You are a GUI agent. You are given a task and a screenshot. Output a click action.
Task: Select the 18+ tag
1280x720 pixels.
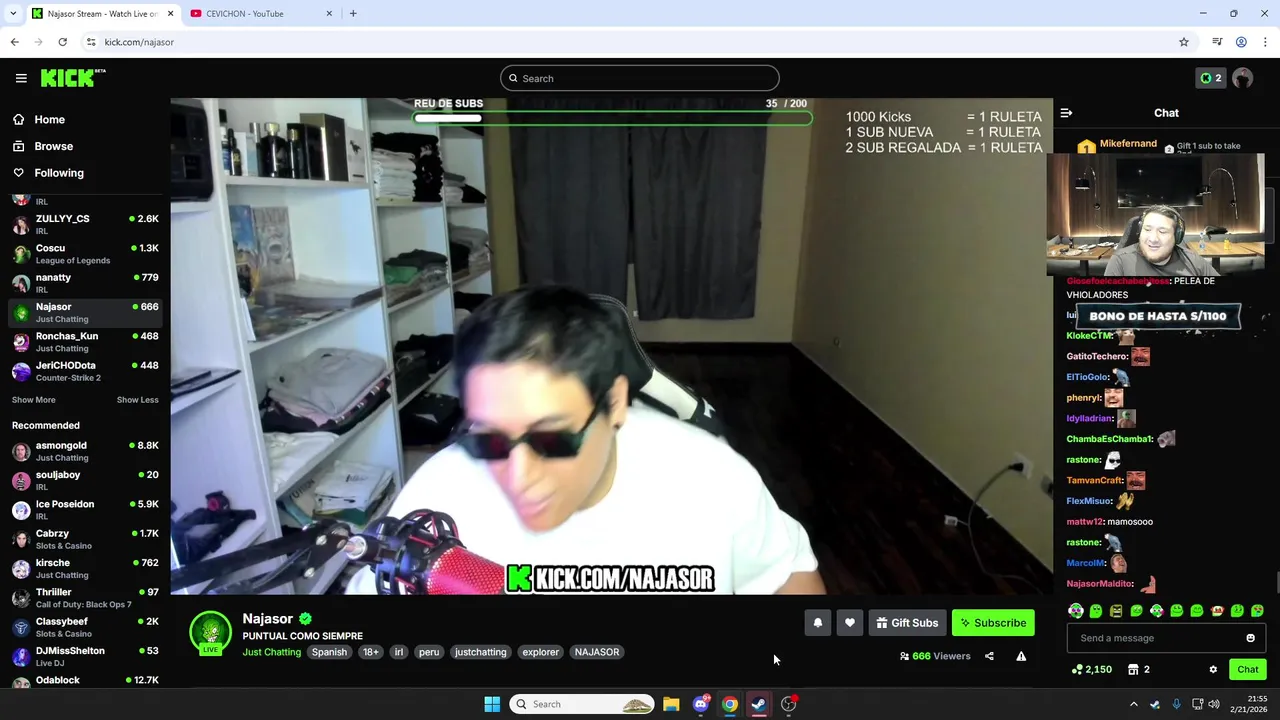[371, 652]
